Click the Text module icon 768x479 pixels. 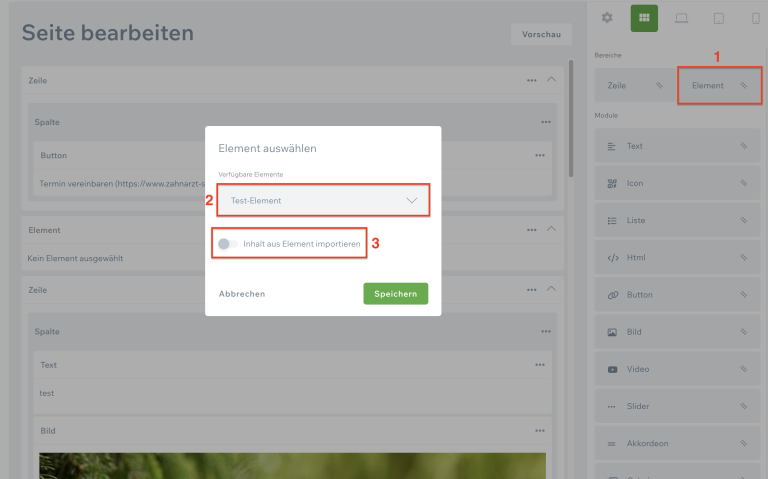pyautogui.click(x=611, y=146)
